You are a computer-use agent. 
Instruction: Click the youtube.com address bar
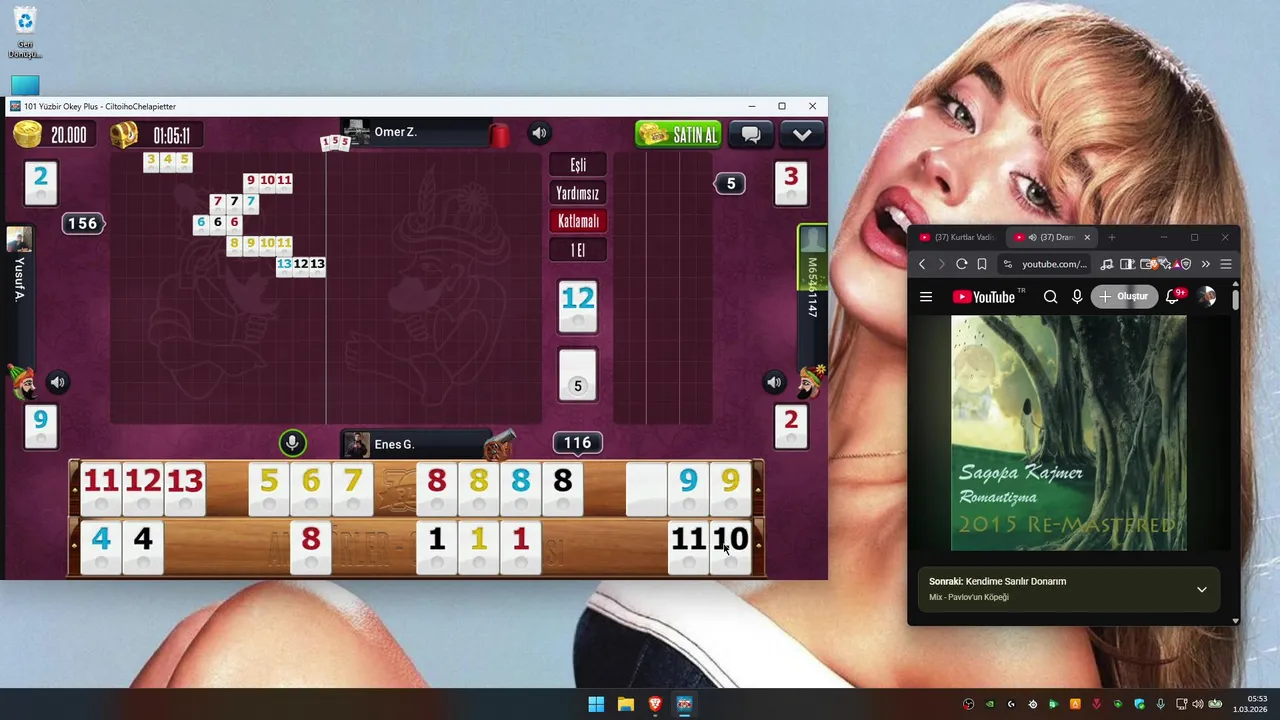tap(1046, 264)
